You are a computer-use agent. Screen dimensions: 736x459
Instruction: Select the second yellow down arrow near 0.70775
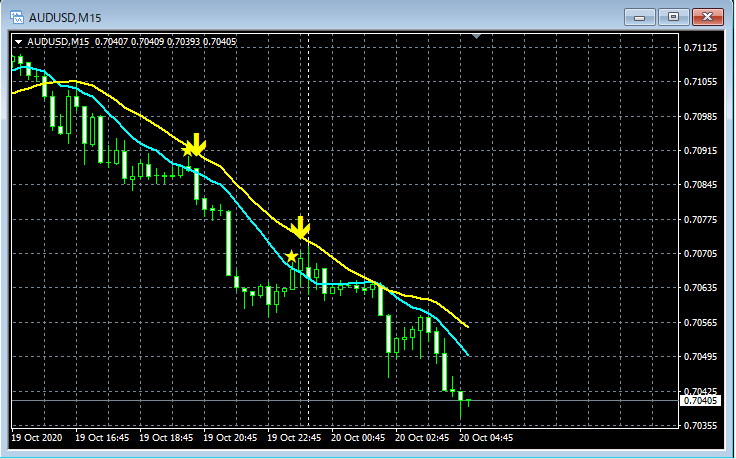coord(300,228)
